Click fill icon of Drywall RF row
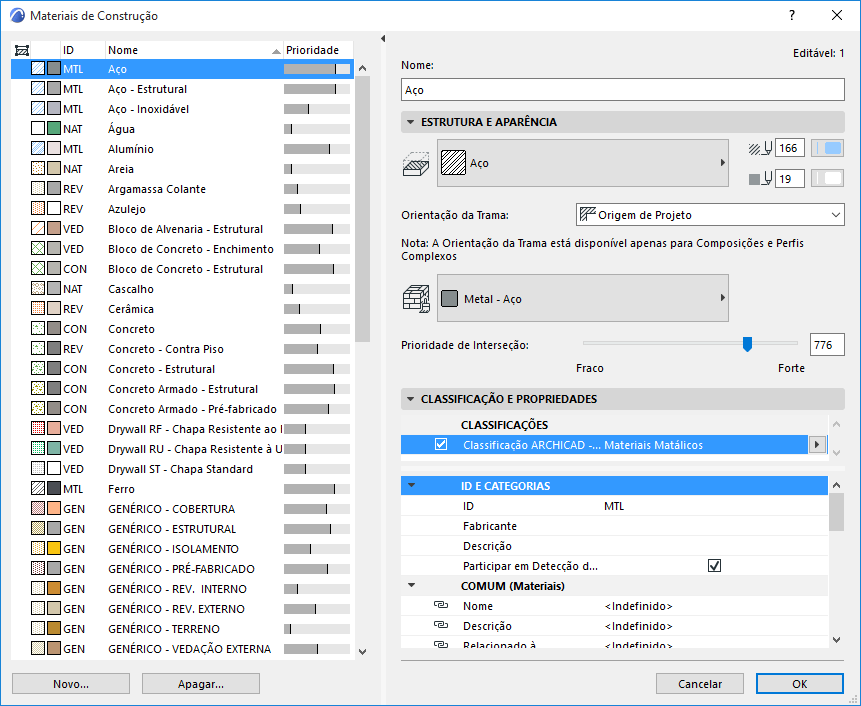Viewport: 861px width, 706px height. 38,429
